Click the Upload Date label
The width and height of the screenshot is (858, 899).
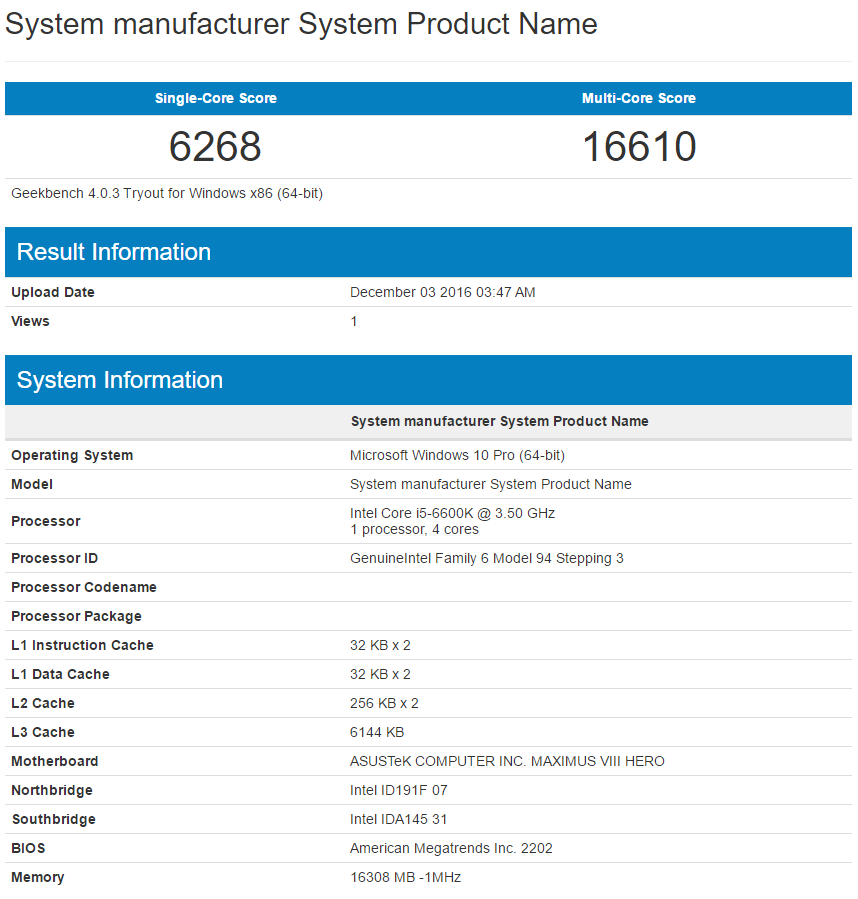coord(53,292)
